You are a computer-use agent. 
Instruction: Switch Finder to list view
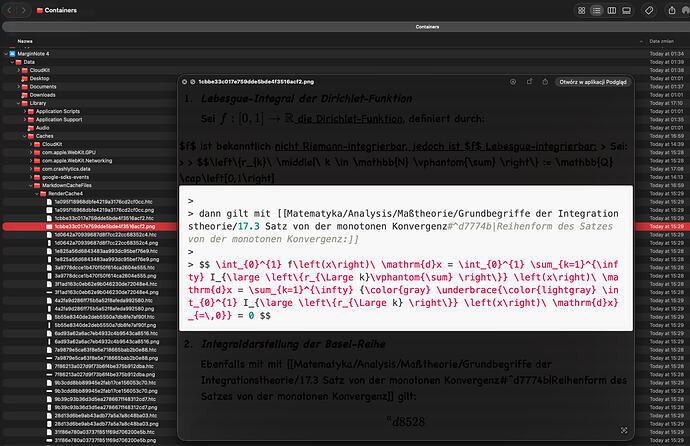point(596,11)
